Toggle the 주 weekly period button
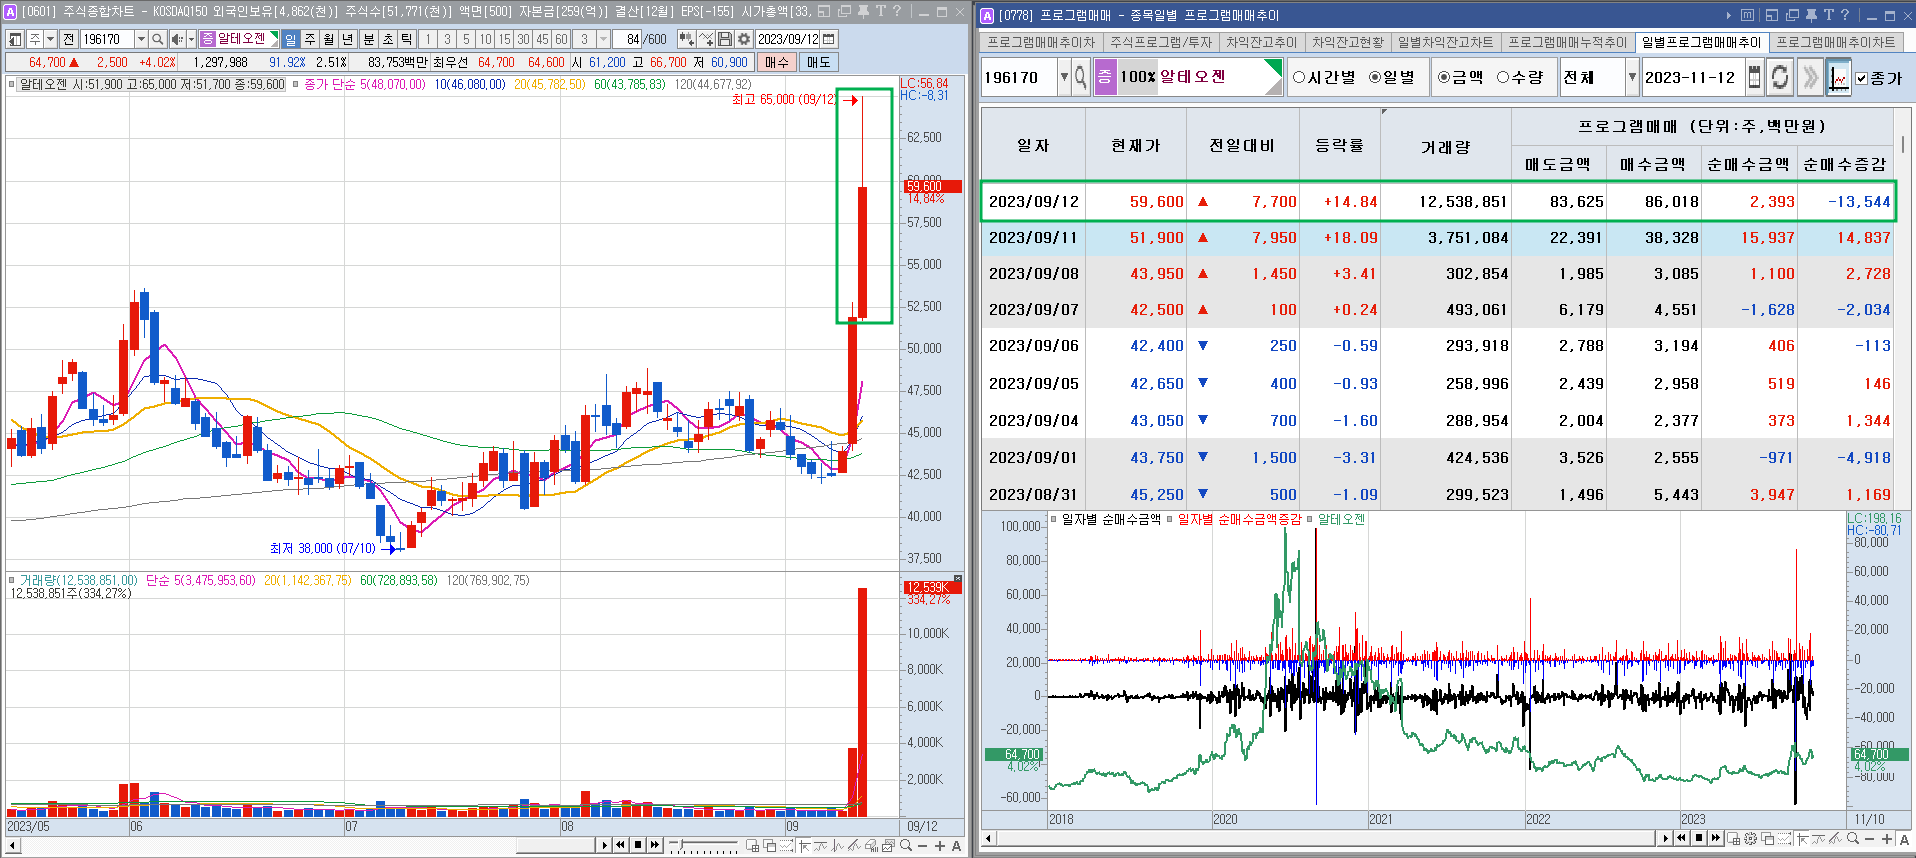 (x=310, y=39)
